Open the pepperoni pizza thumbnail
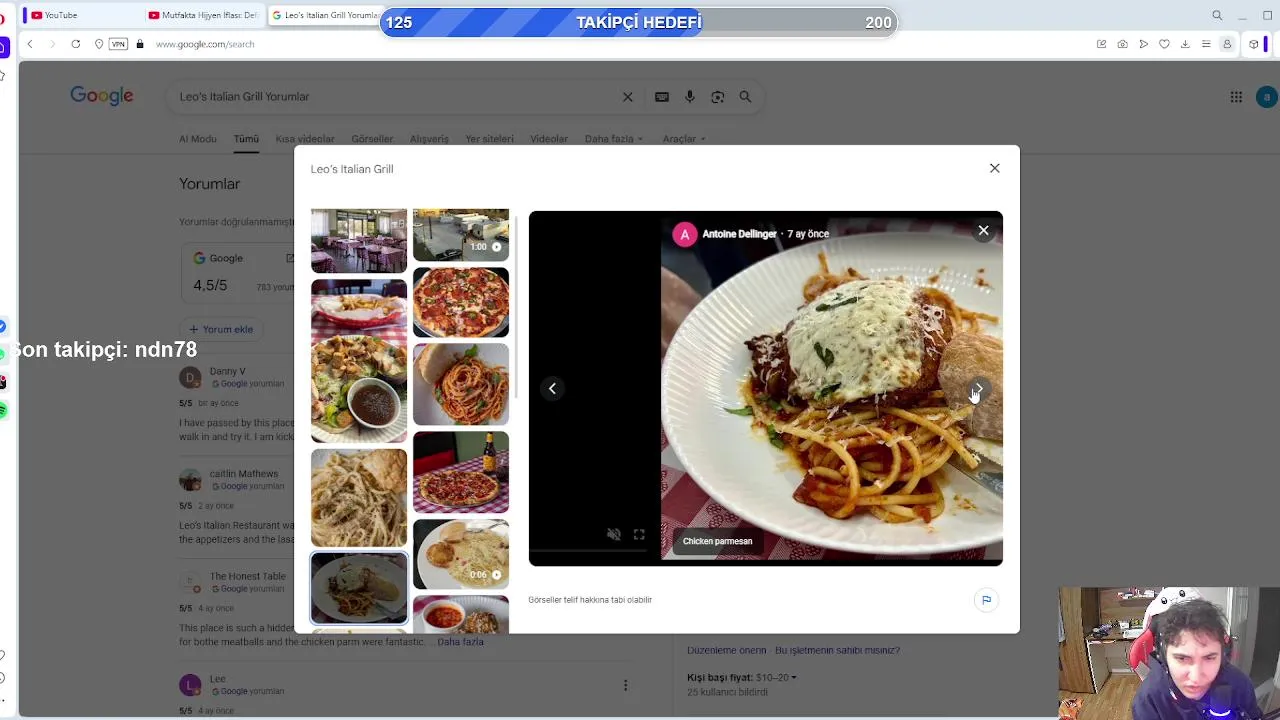Screen dimensions: 1280x720 [461, 302]
